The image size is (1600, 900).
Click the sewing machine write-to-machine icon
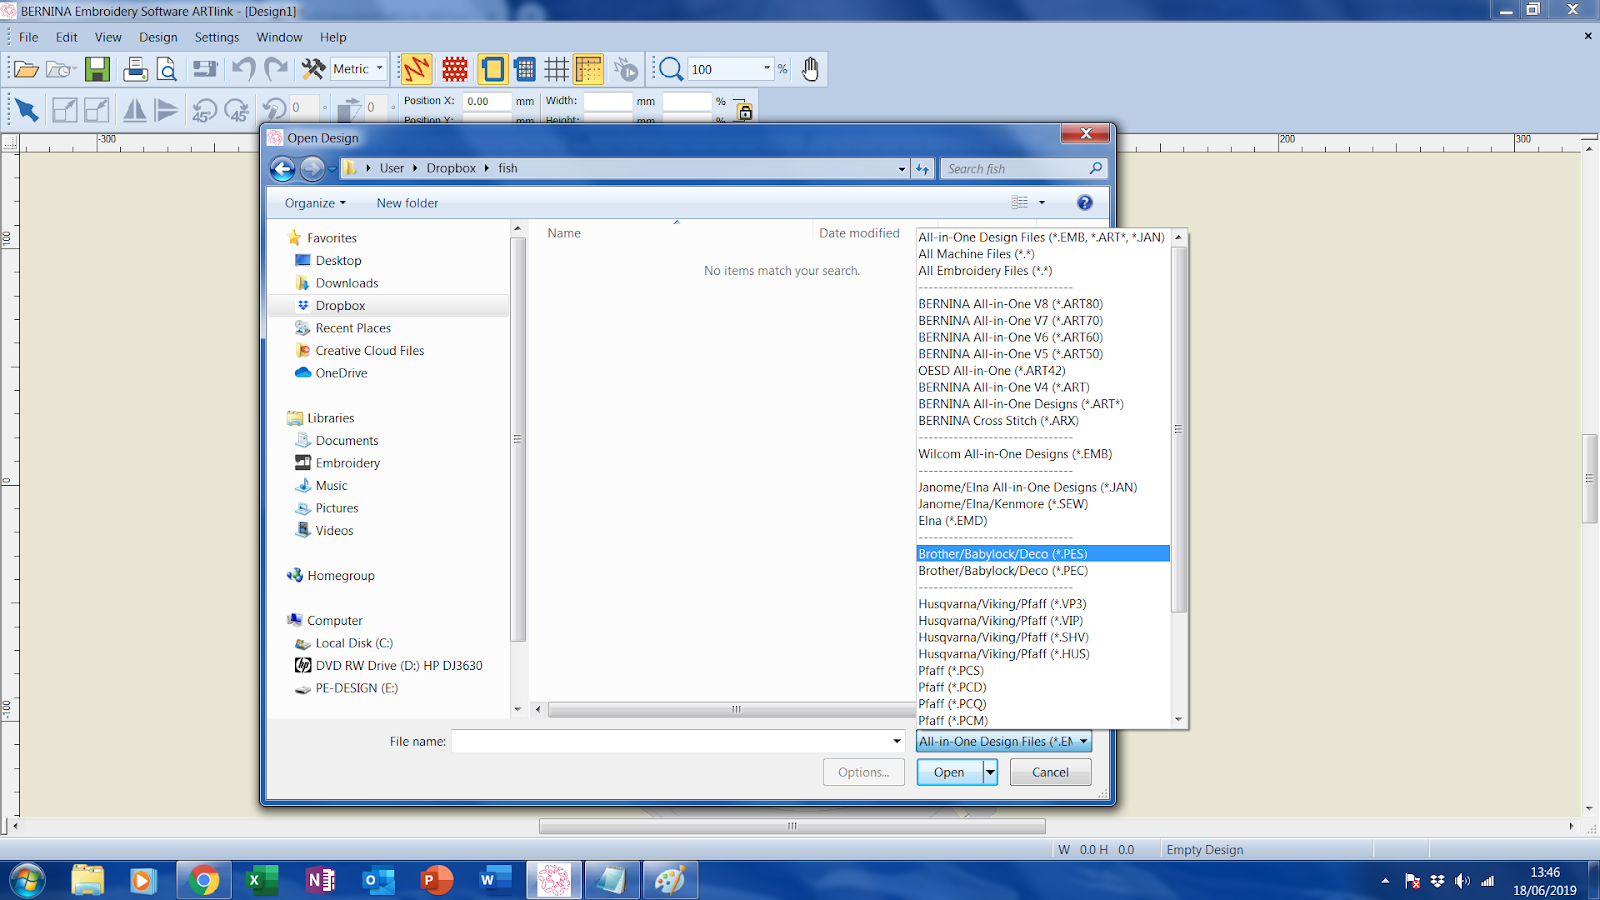[205, 69]
